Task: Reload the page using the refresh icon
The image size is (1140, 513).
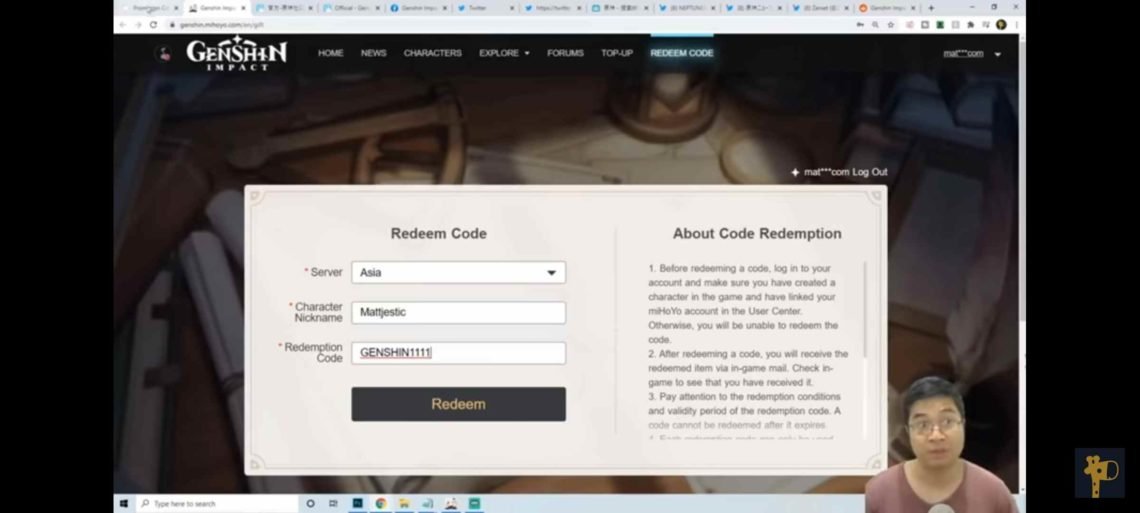Action: coord(153,25)
